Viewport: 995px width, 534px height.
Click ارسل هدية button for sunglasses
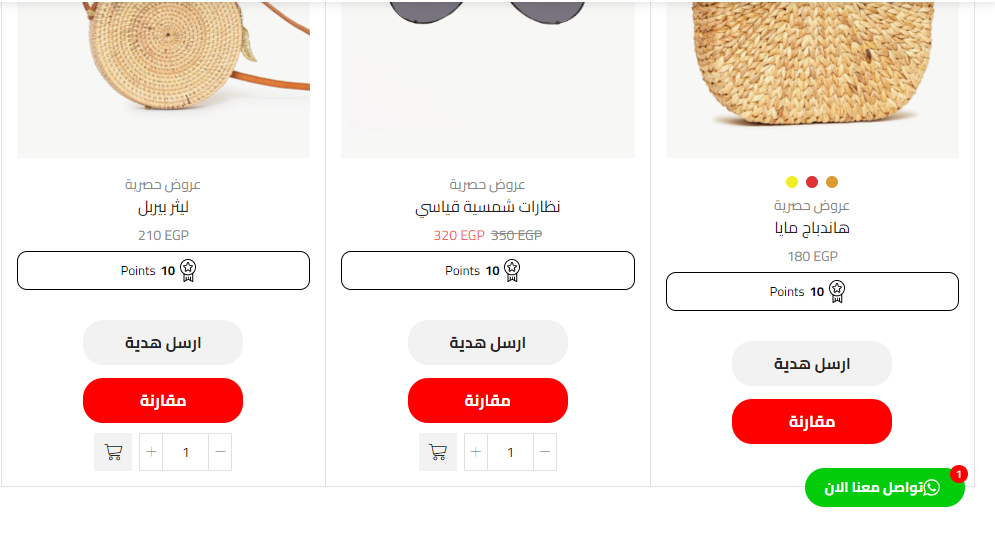[488, 342]
